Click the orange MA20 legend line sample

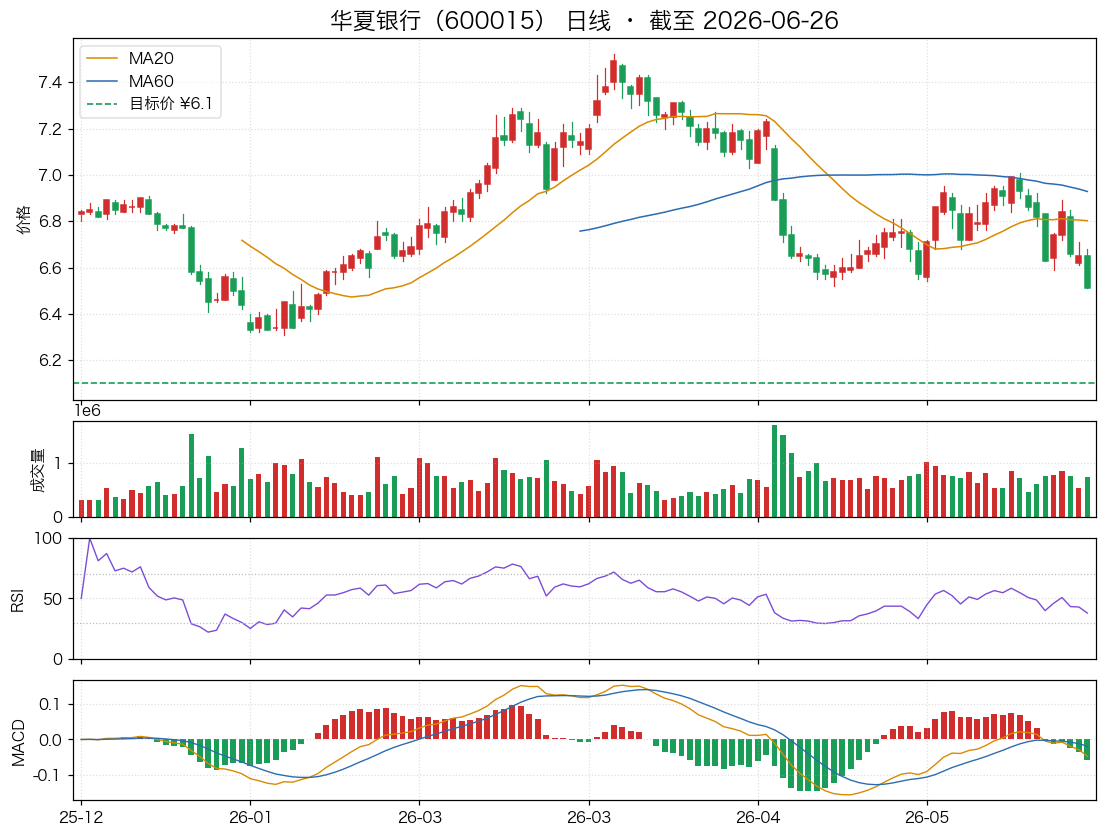click(x=102, y=59)
